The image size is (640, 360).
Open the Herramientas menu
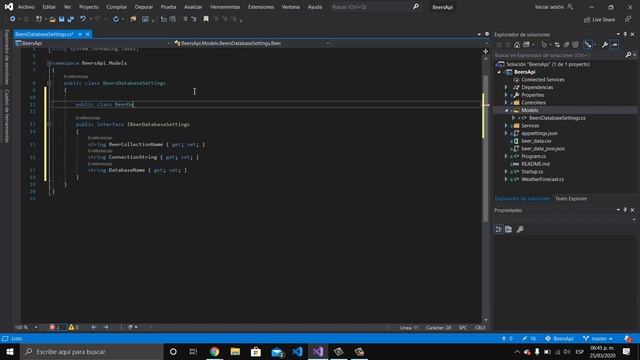click(225, 7)
